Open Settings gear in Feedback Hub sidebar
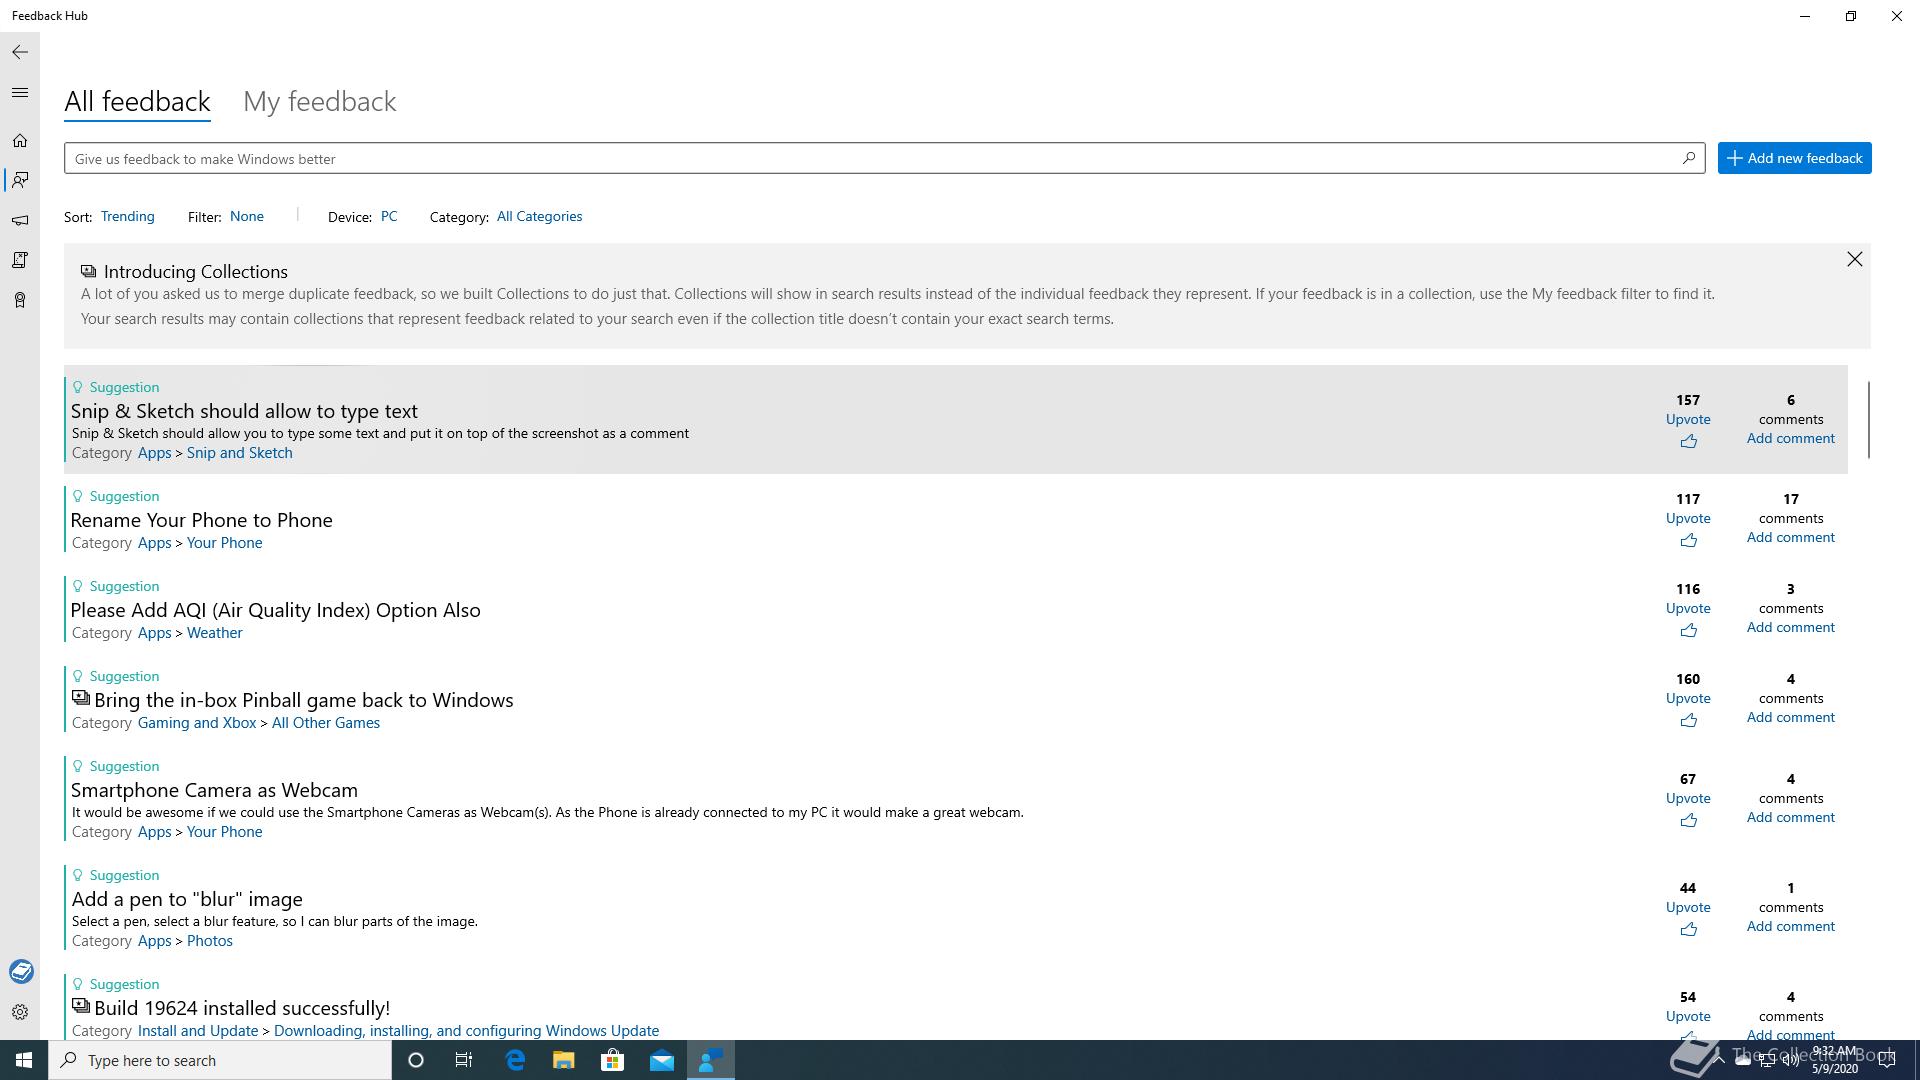 (20, 1012)
